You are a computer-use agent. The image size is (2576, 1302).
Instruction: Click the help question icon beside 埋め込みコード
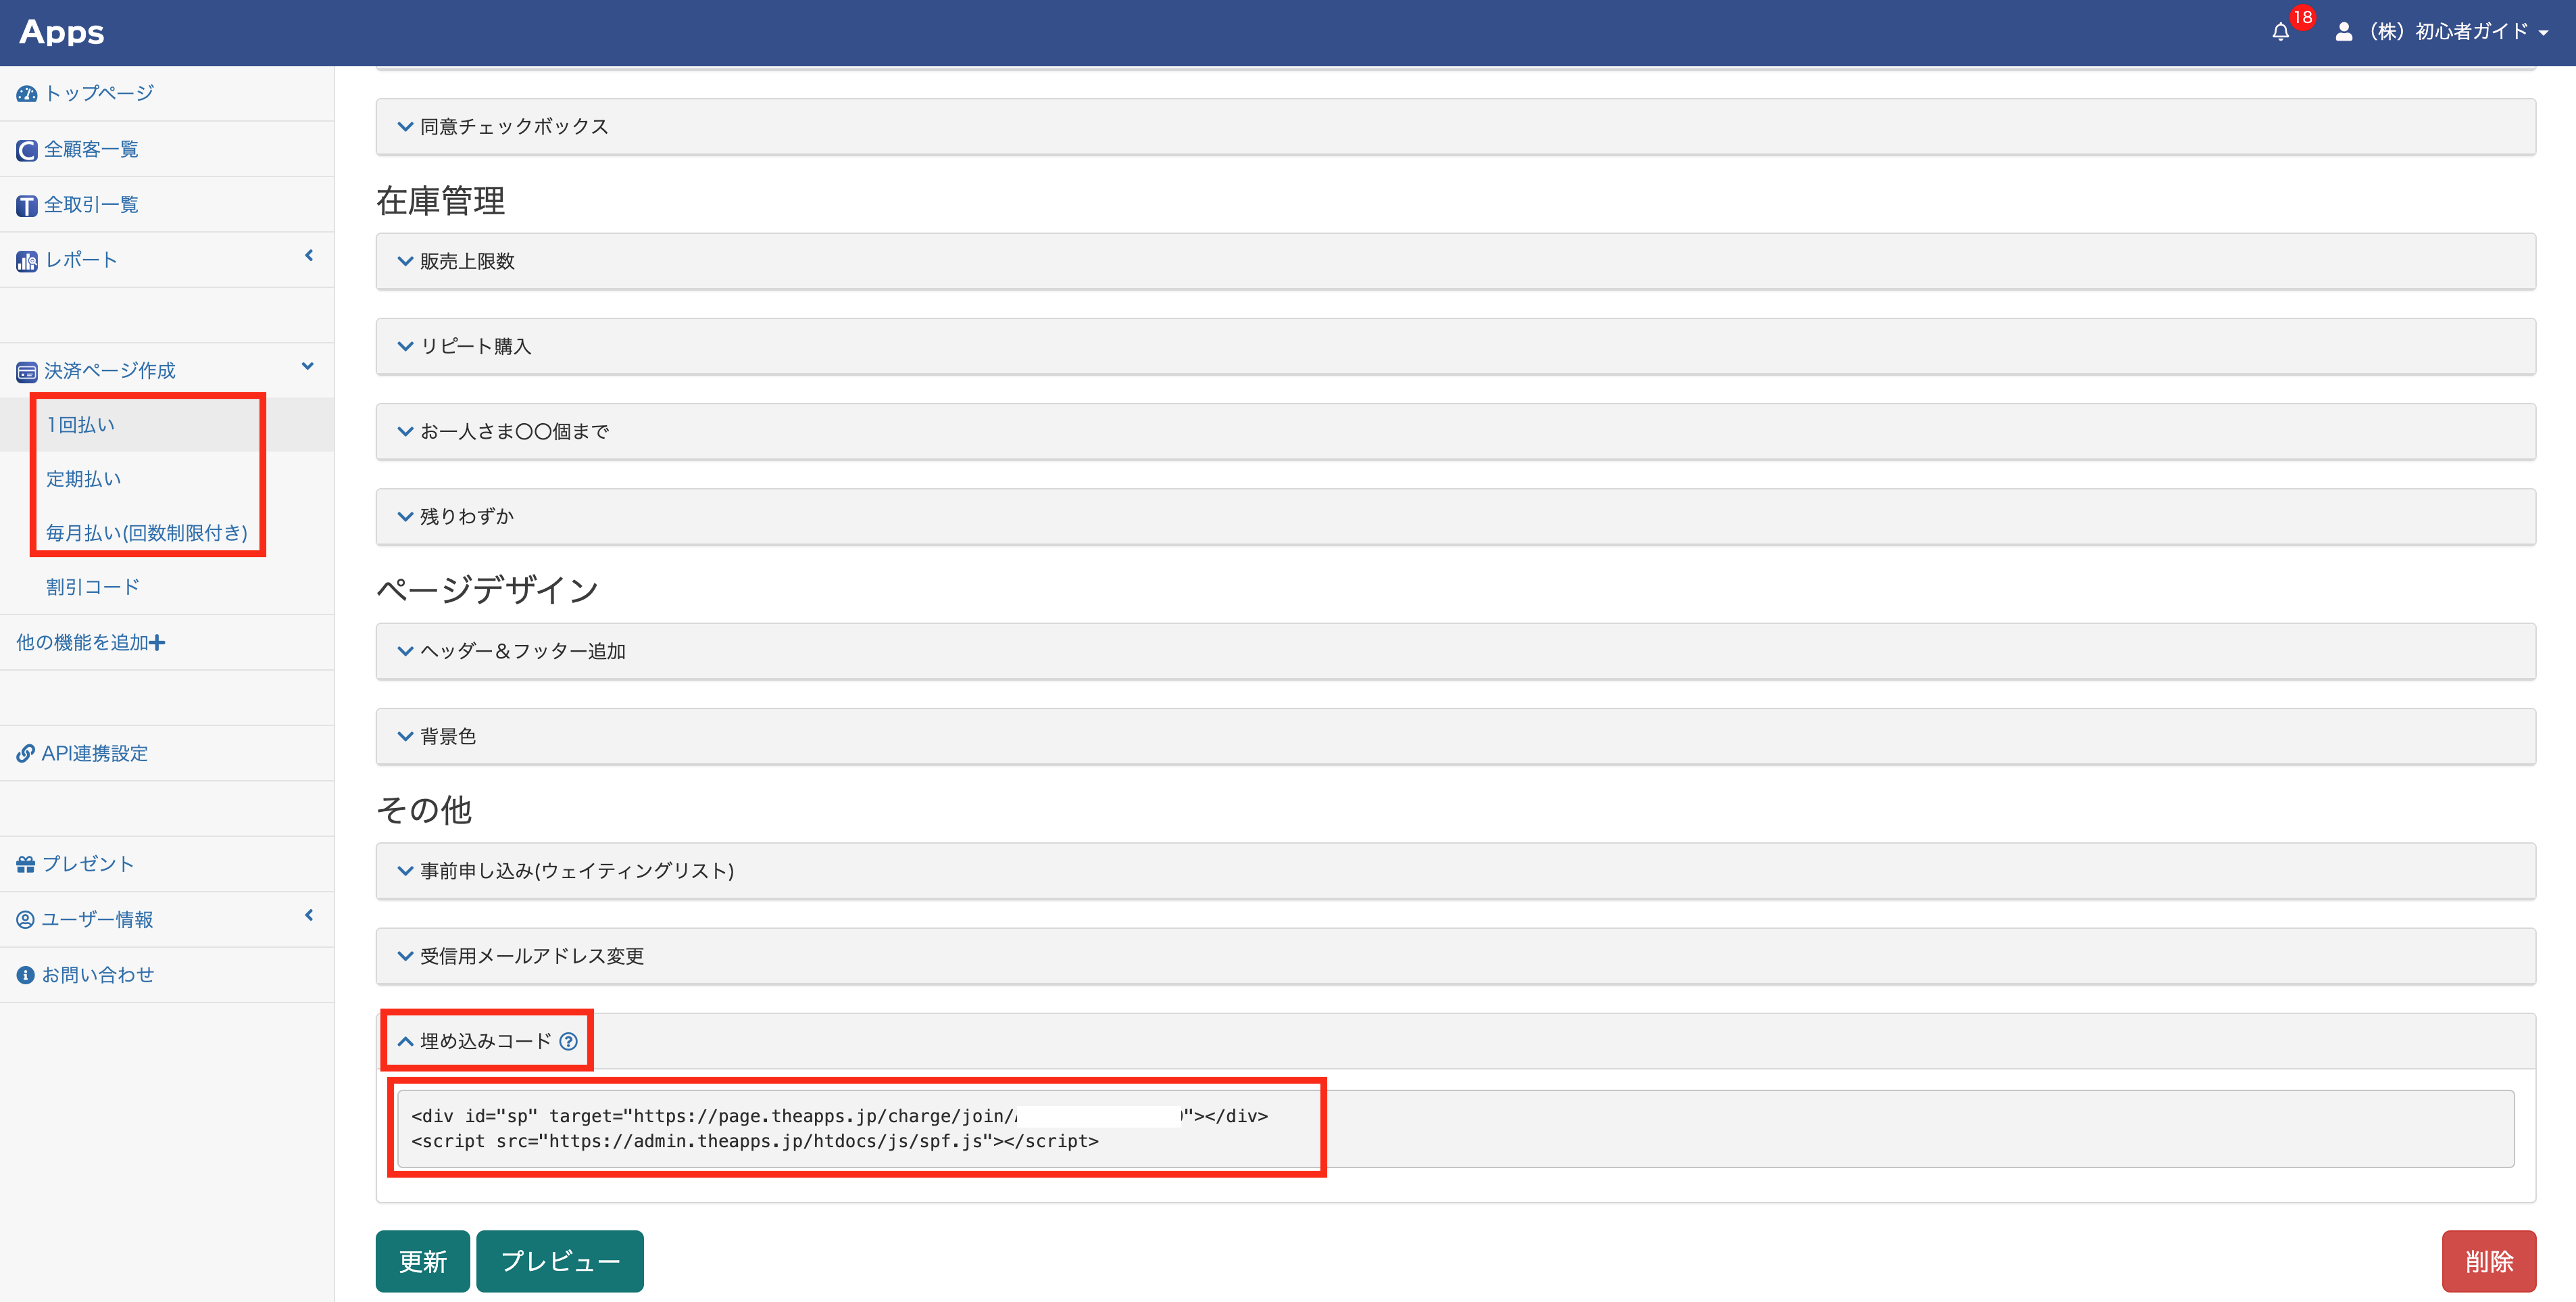[x=568, y=1042]
